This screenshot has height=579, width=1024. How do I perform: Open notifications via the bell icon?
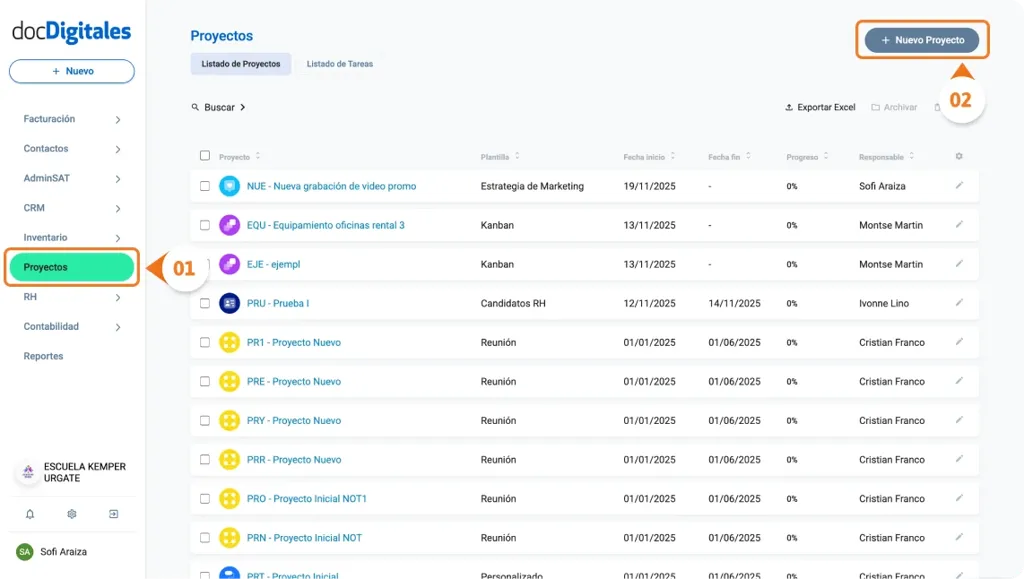29,513
